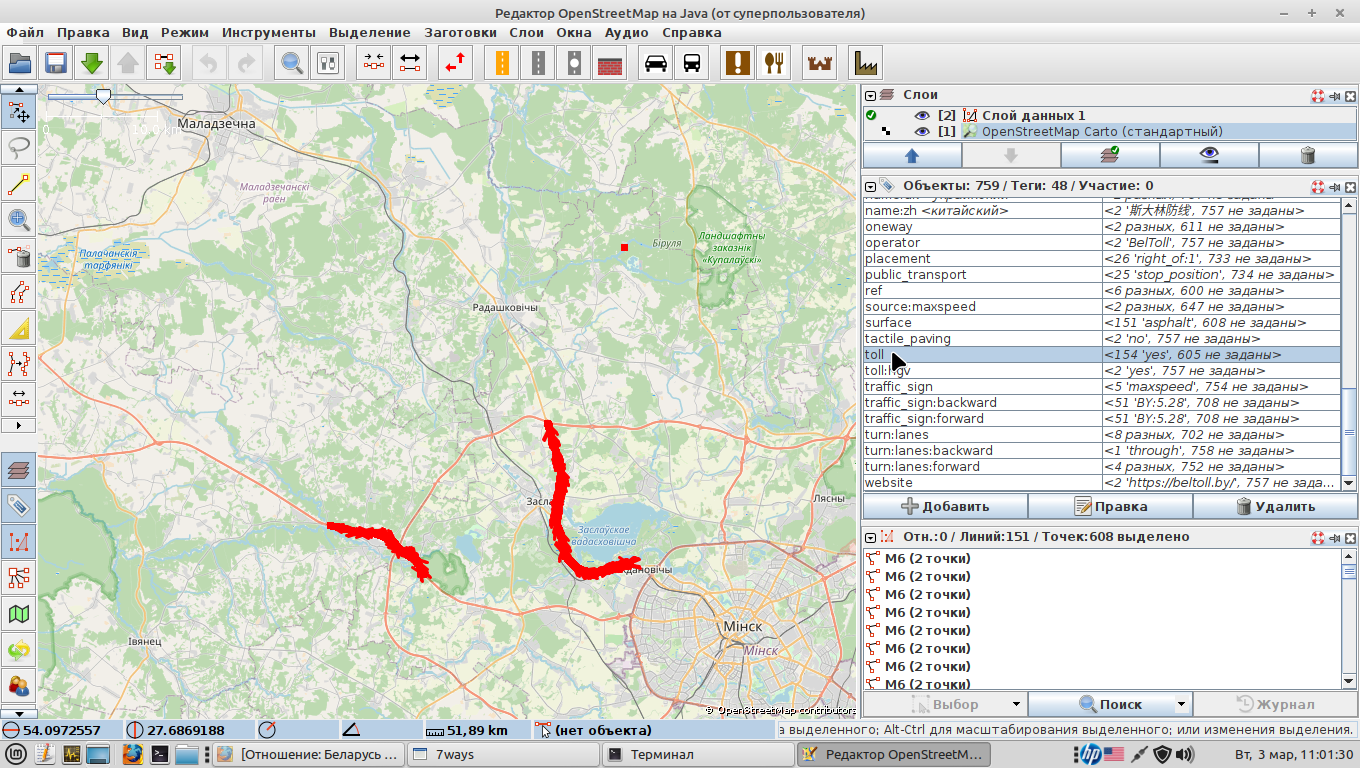Click the magnifier search icon in the top toolbar
The image size is (1360, 768).
click(x=292, y=63)
